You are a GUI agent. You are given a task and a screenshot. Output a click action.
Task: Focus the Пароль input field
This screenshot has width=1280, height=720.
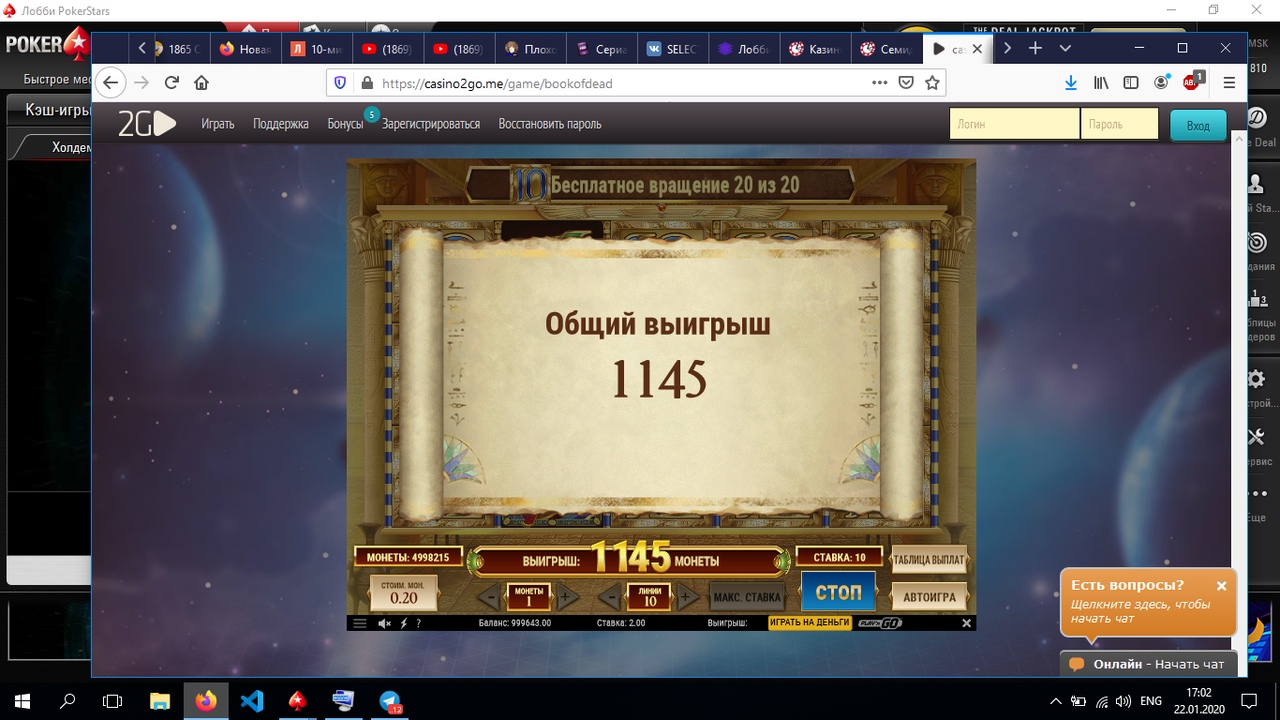tap(1119, 124)
